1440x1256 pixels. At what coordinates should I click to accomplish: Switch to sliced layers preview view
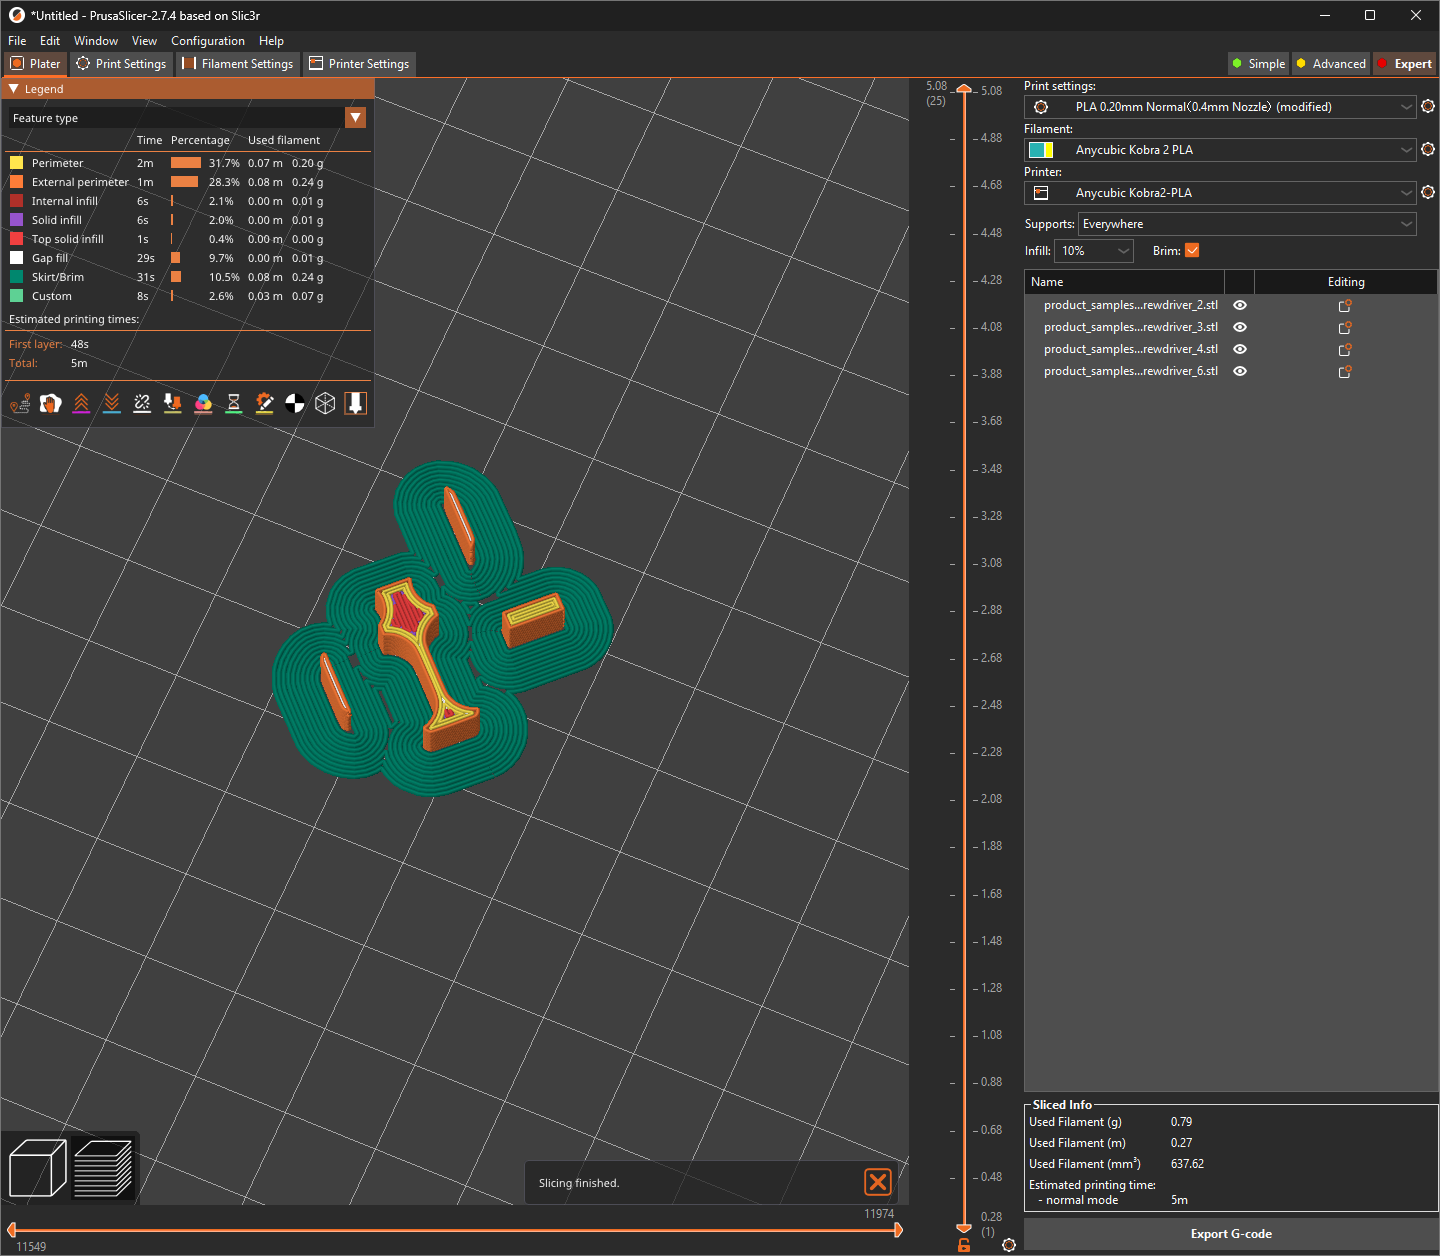pyautogui.click(x=103, y=1168)
